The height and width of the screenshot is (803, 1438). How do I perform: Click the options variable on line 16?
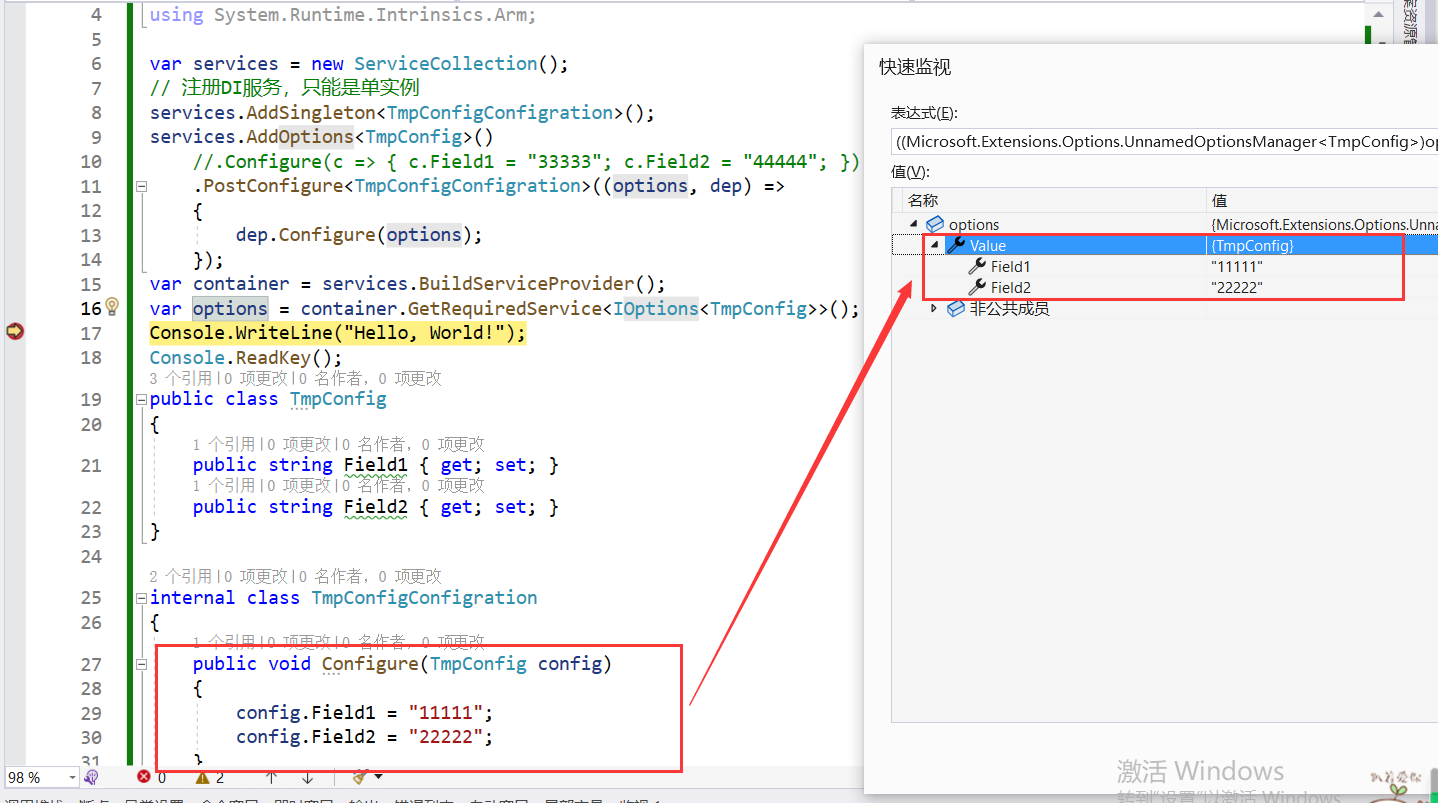pos(230,308)
